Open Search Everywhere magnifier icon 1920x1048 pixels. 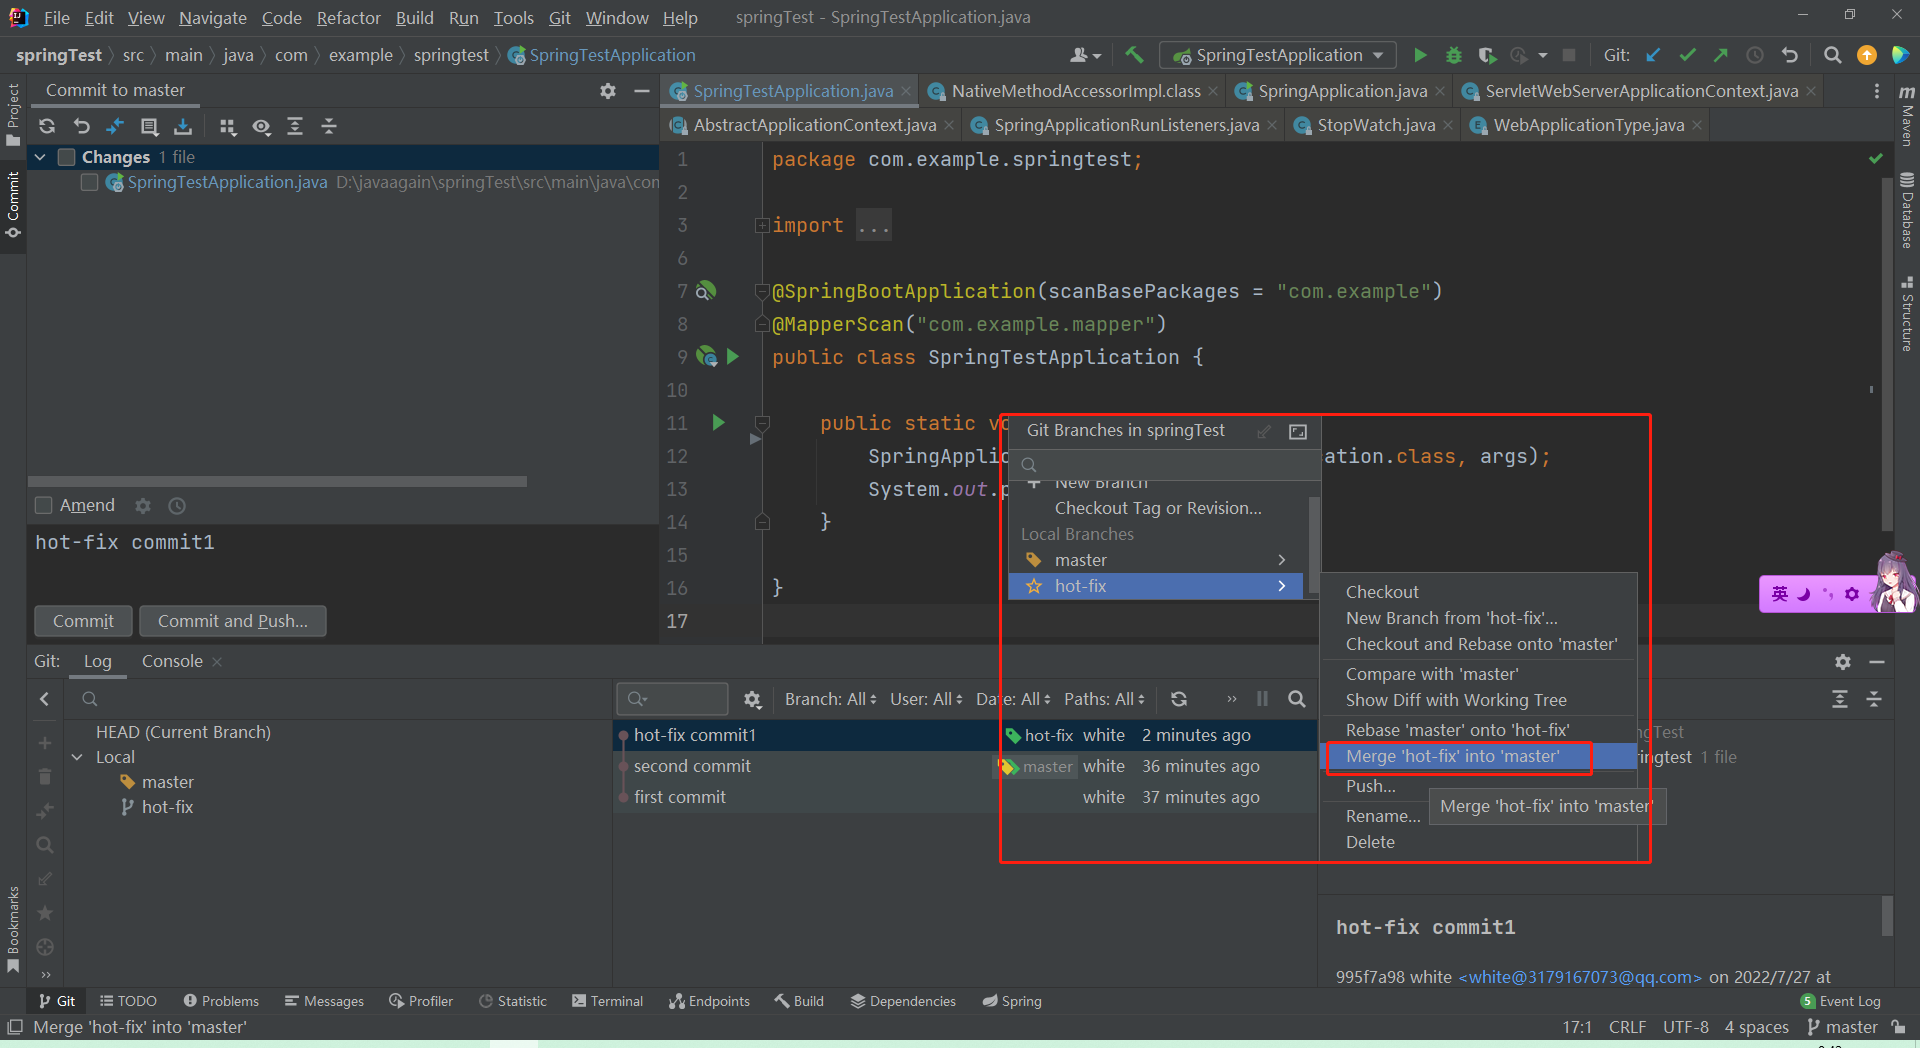(1832, 55)
